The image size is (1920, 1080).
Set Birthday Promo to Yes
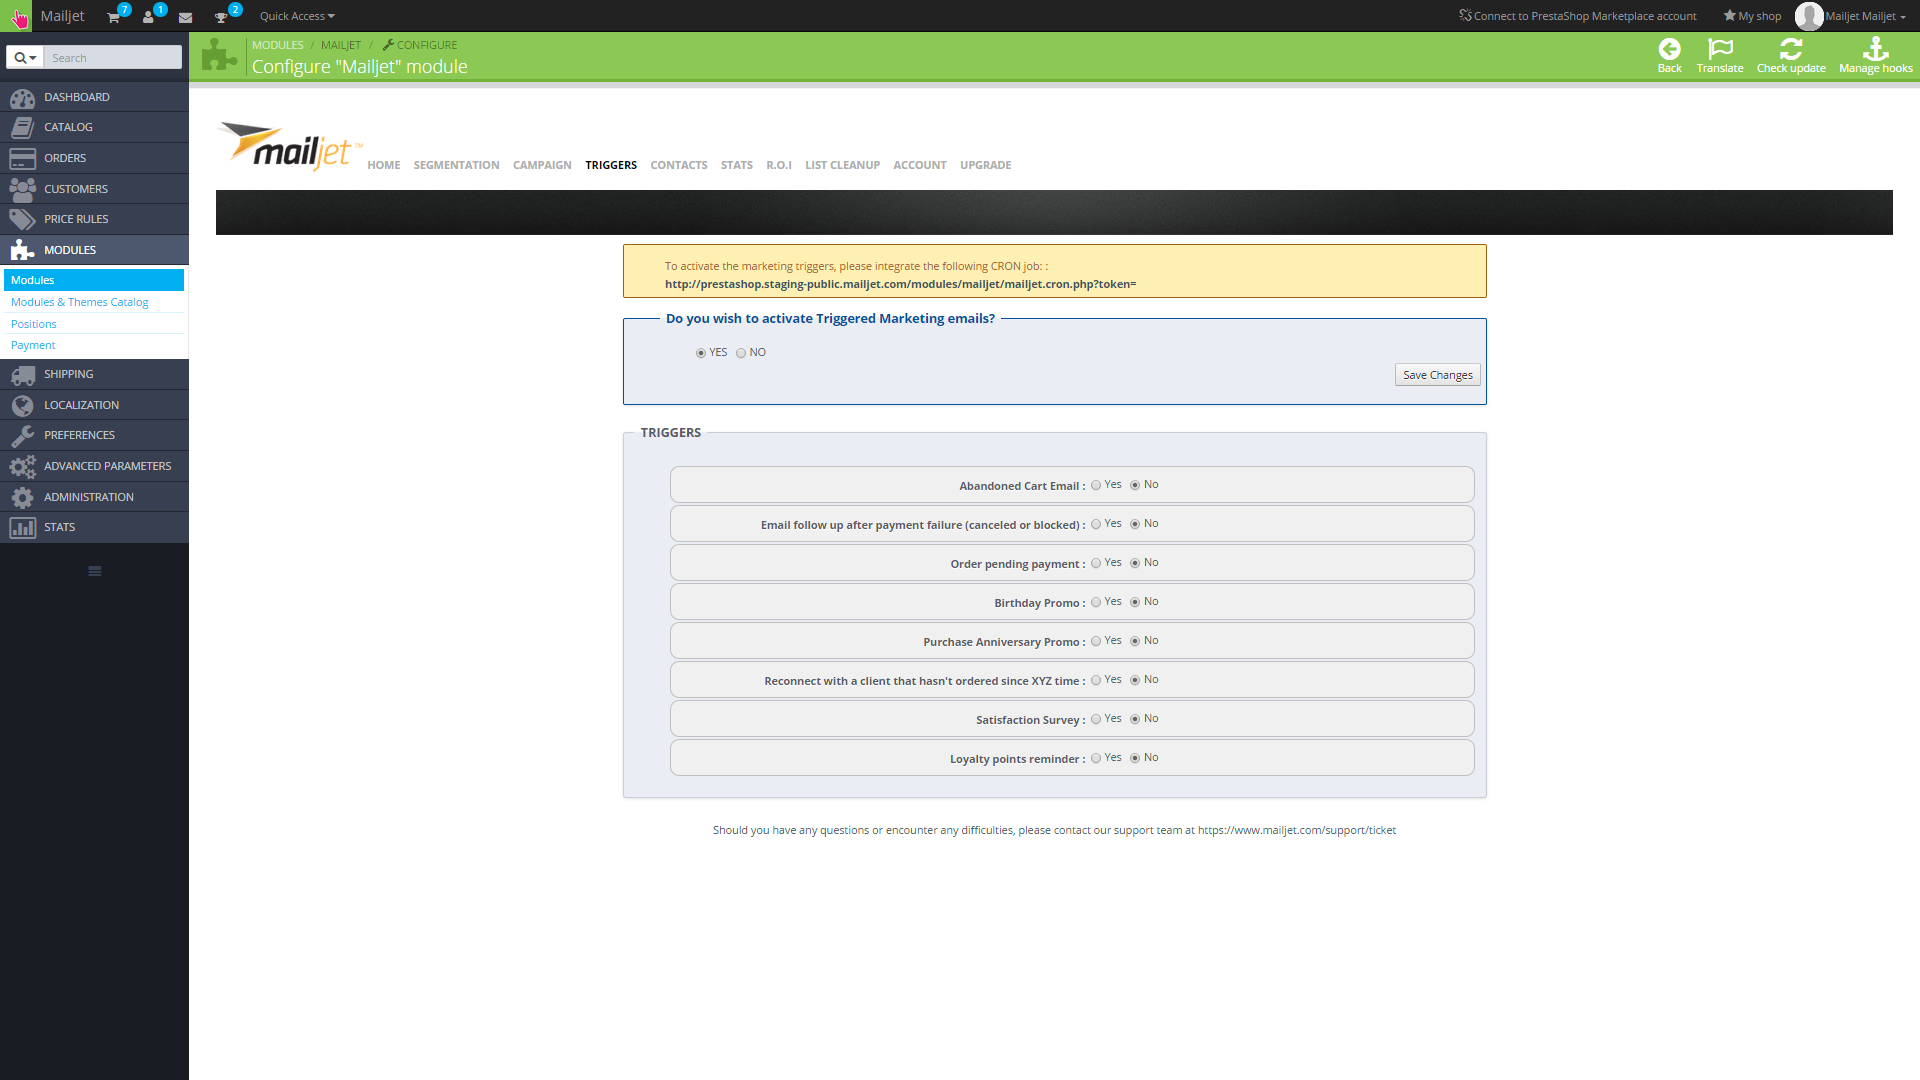1096,602
